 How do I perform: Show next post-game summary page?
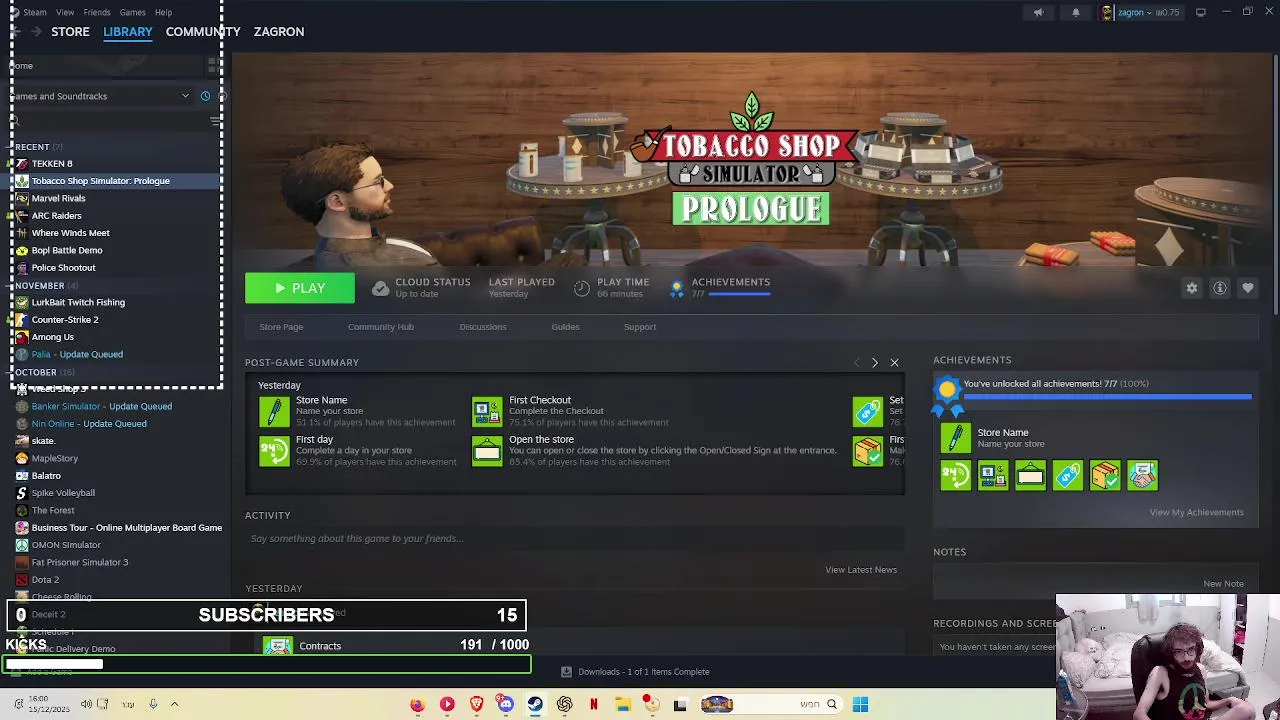(875, 363)
